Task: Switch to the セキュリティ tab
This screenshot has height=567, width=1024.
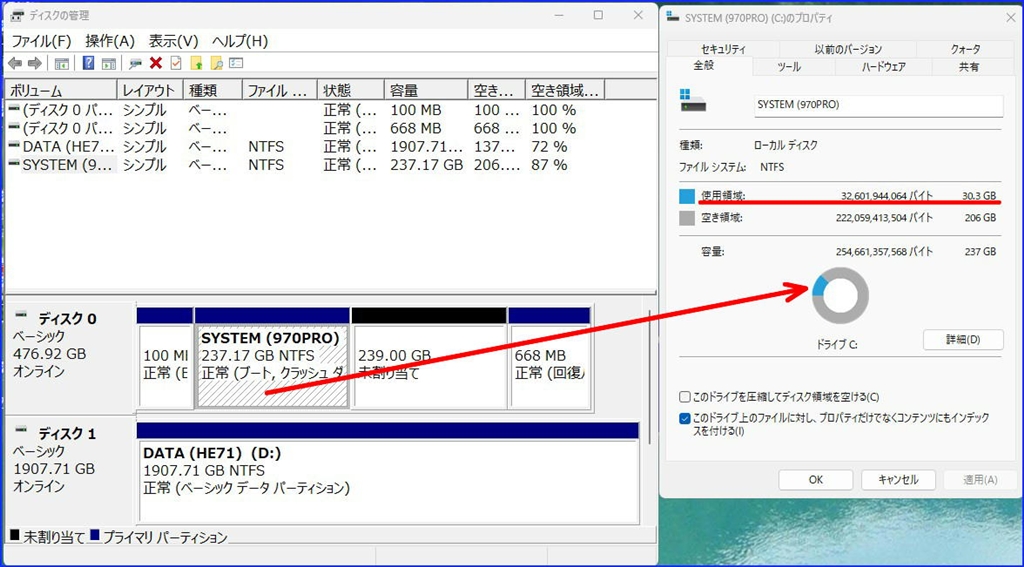Action: click(x=723, y=49)
